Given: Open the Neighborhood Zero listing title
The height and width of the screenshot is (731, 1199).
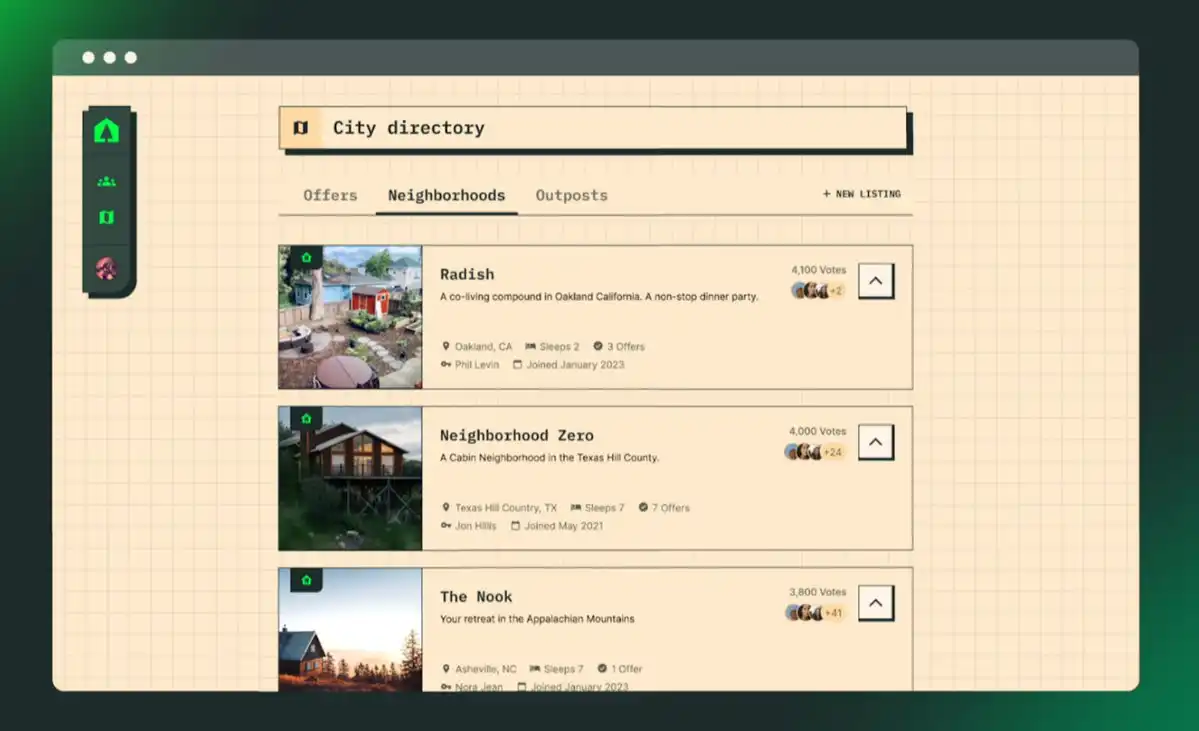Looking at the screenshot, I should (x=517, y=435).
